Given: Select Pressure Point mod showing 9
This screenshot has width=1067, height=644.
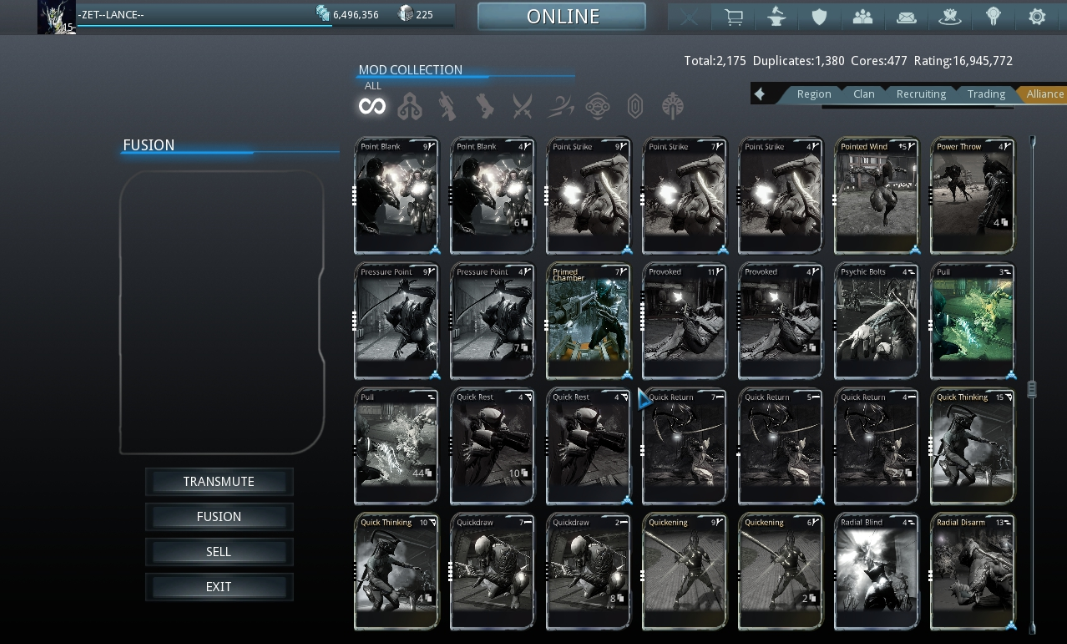Looking at the screenshot, I should pyautogui.click(x=397, y=321).
